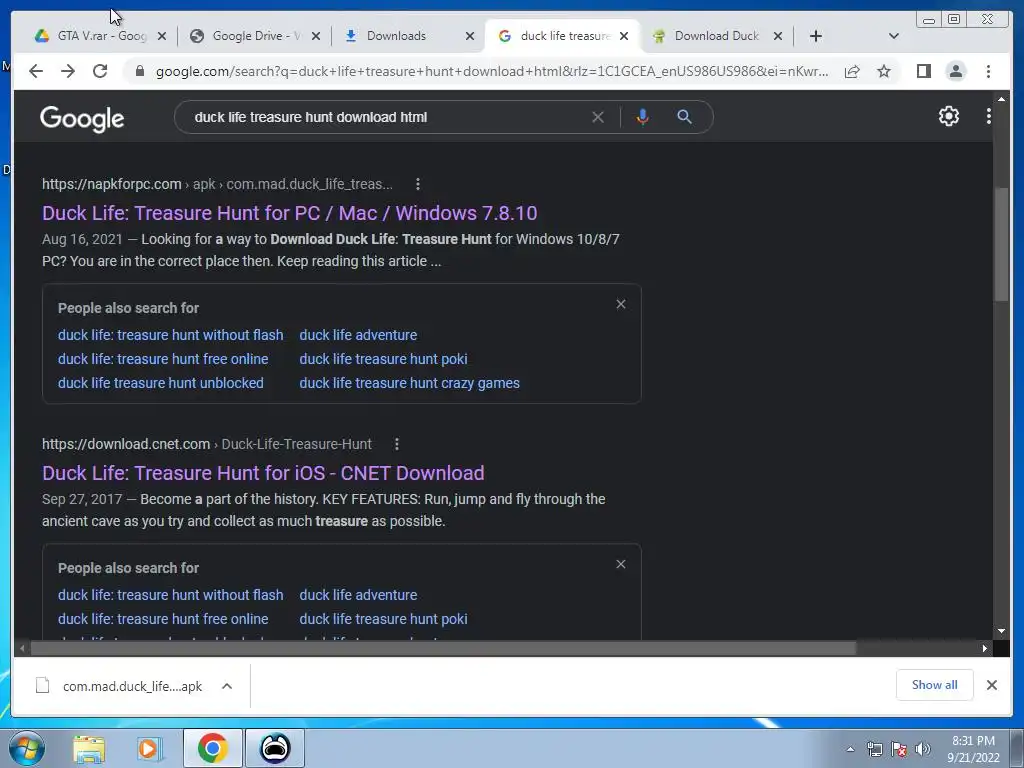
Task: Open downloaded com.mad.duck_life apk file
Action: [x=120, y=686]
